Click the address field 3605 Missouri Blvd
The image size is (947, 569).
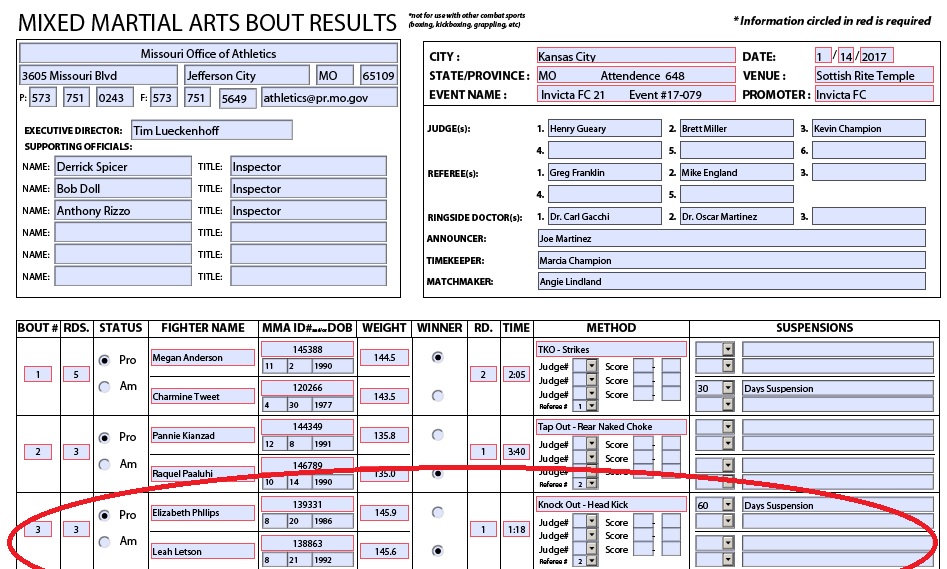click(98, 75)
